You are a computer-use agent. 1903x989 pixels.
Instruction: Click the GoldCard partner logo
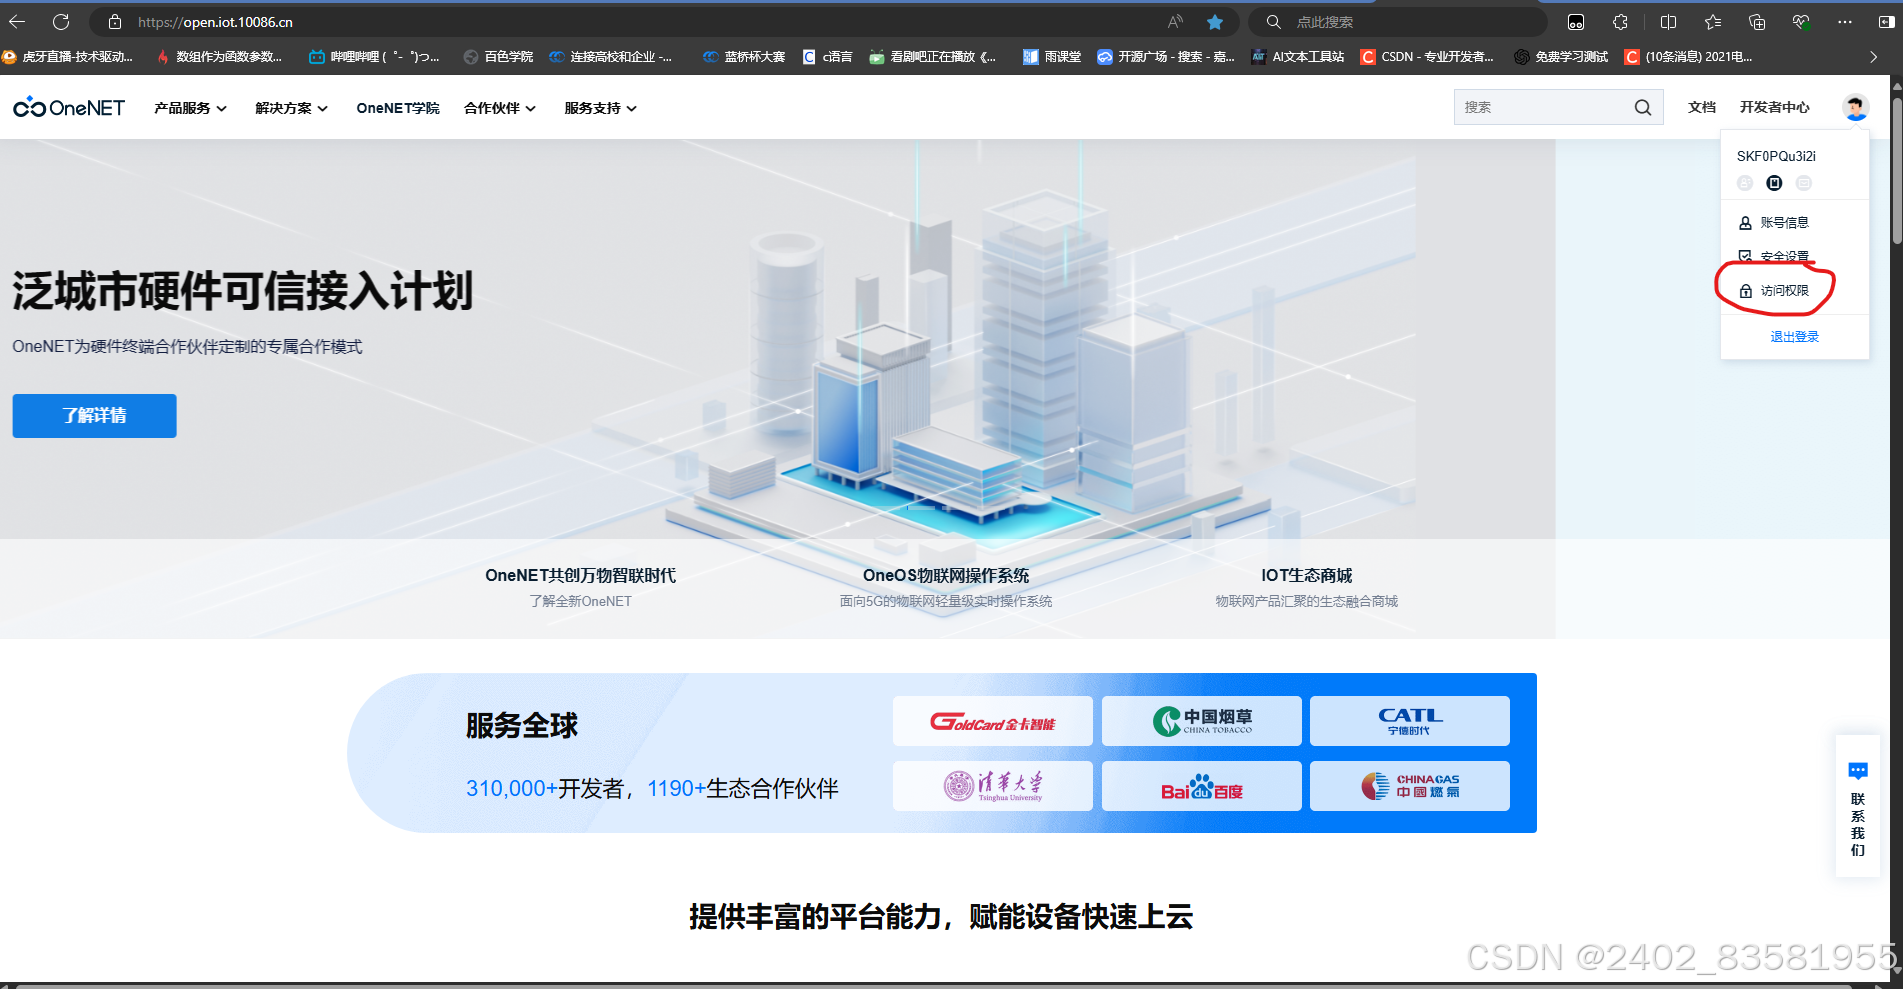pos(993,721)
